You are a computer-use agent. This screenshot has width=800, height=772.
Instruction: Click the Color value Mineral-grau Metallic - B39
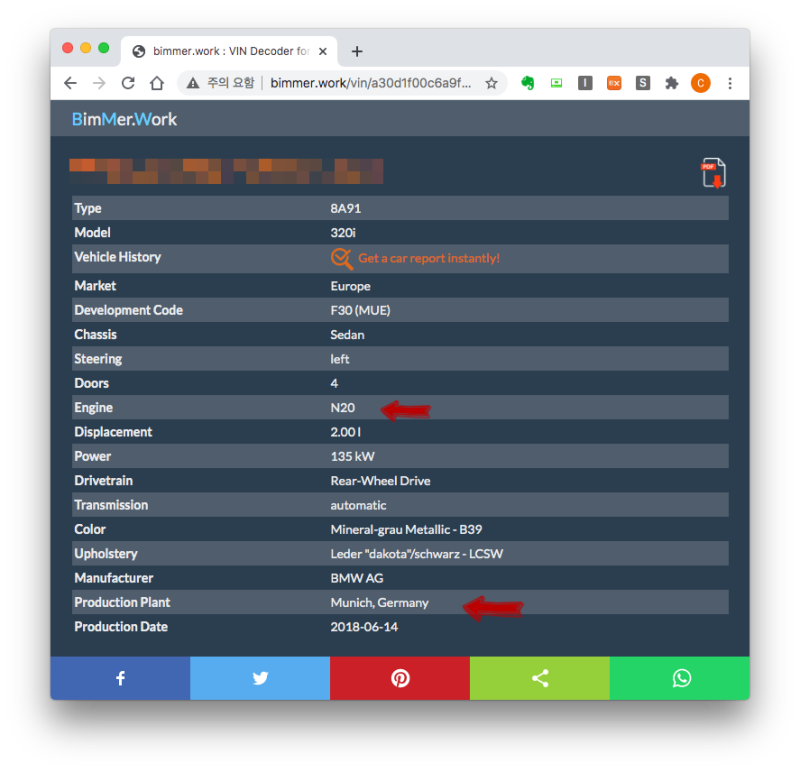click(406, 530)
